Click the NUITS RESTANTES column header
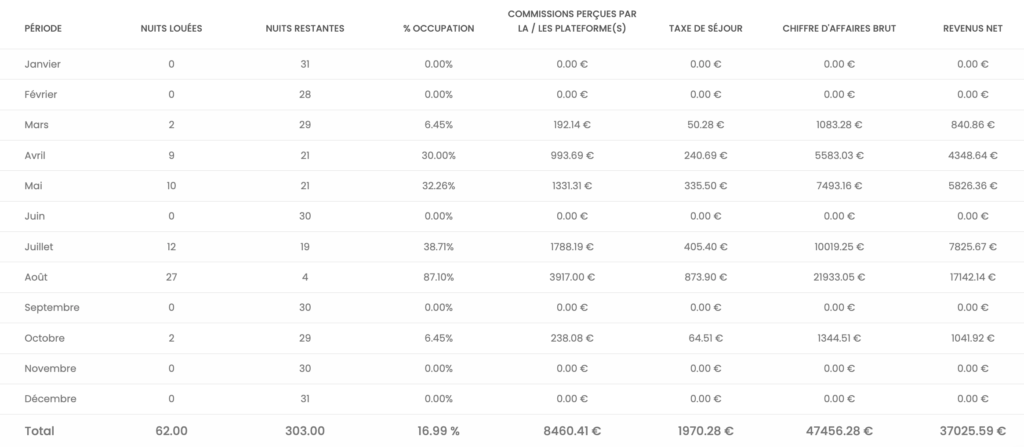 coord(305,28)
